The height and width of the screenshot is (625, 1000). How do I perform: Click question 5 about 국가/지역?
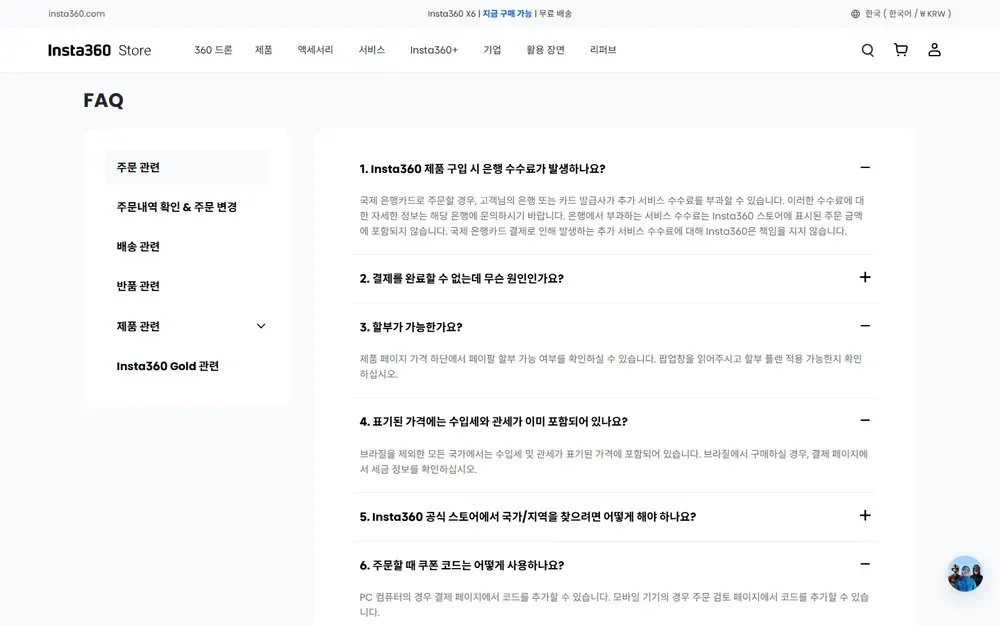527,517
